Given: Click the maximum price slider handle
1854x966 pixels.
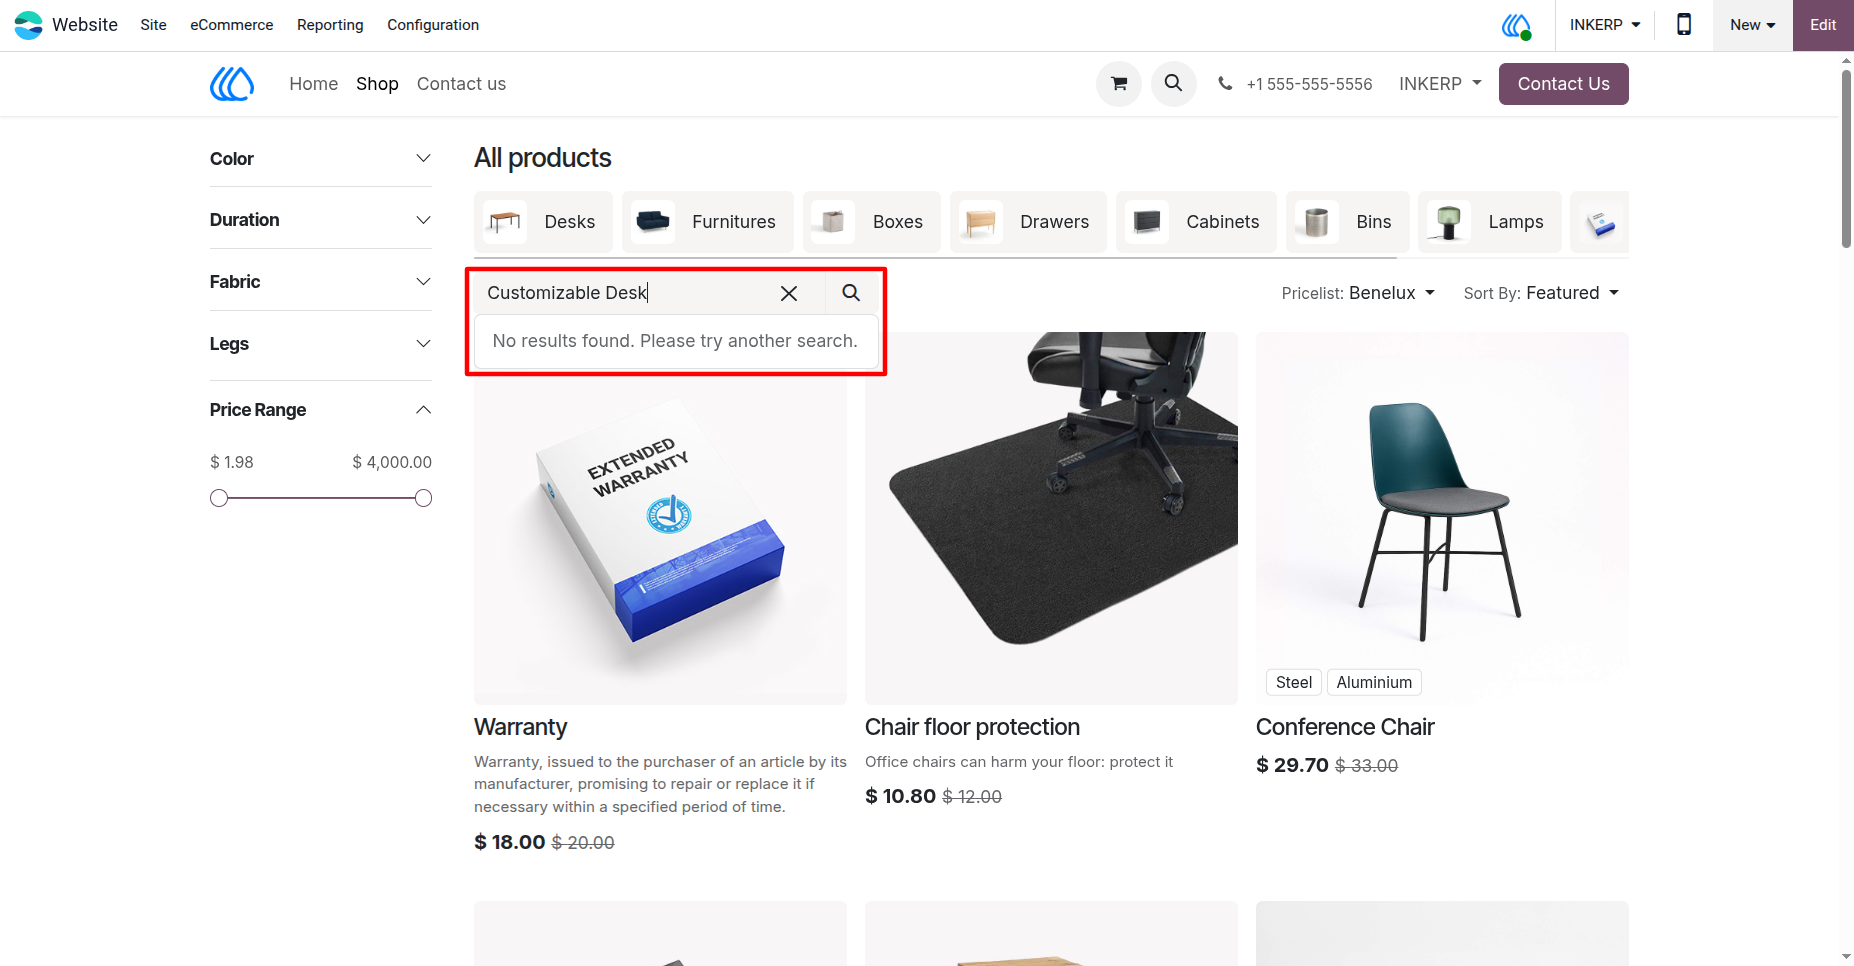Looking at the screenshot, I should [423, 498].
